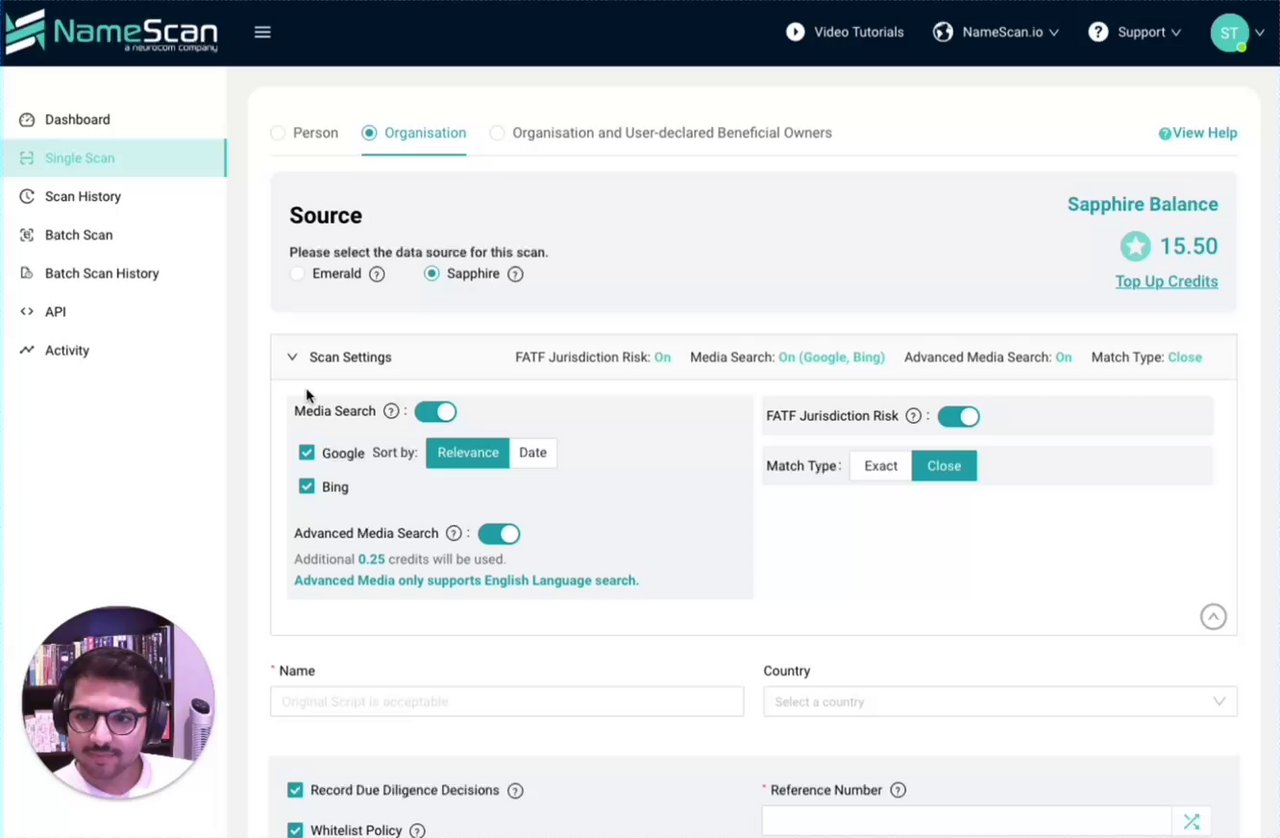The image size is (1280, 838).
Task: Click the generate reference number shuffle icon
Action: coord(1191,821)
